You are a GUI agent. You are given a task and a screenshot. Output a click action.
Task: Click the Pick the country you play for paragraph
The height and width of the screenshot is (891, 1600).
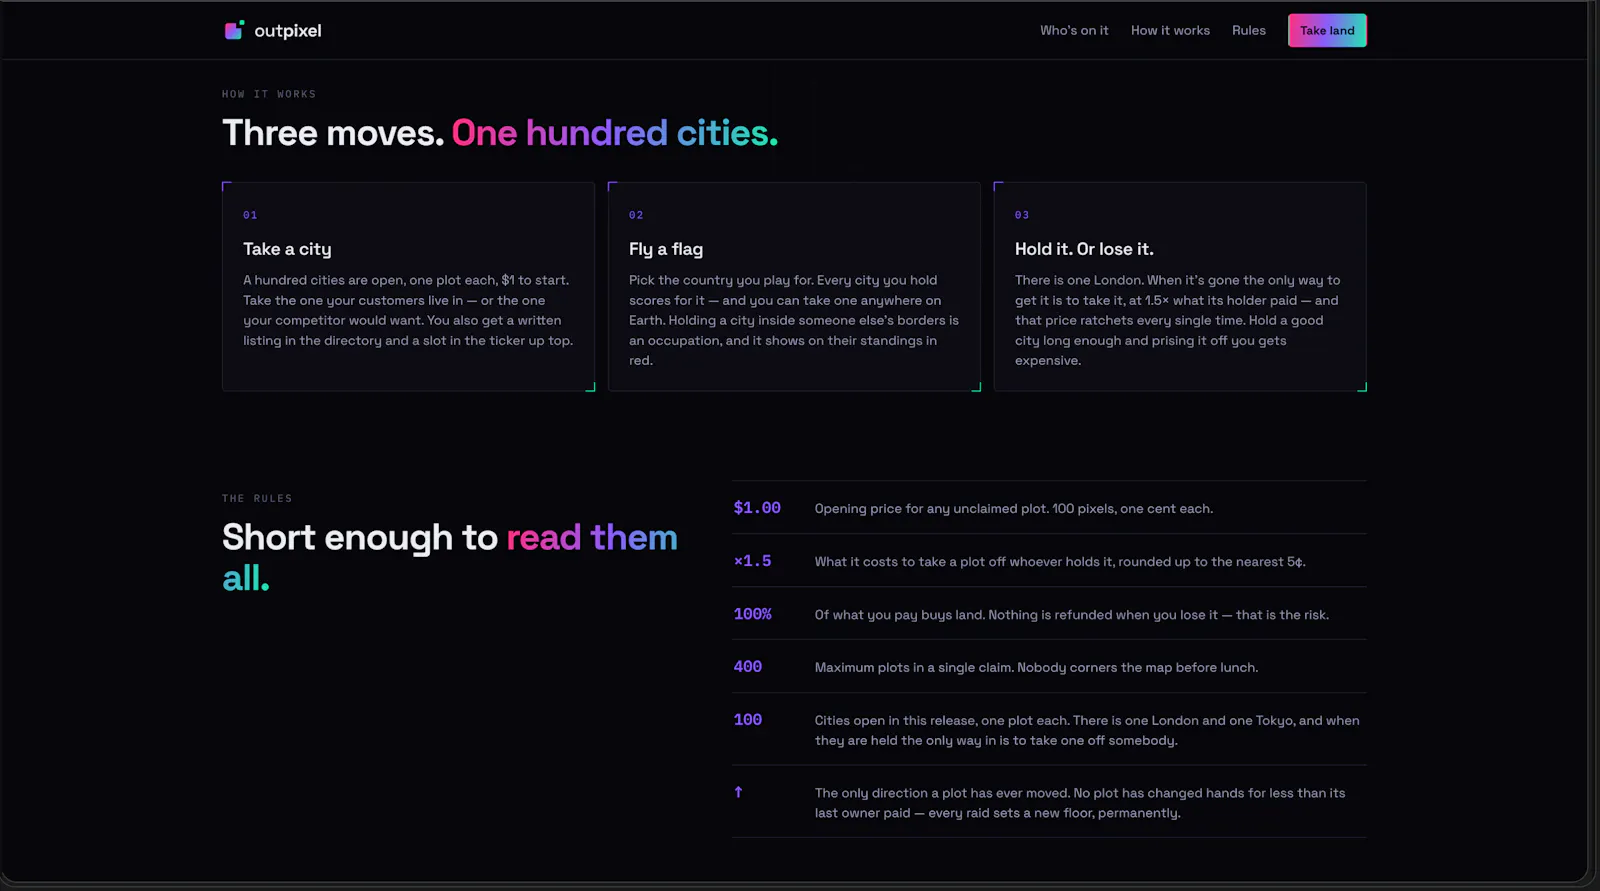(x=794, y=321)
